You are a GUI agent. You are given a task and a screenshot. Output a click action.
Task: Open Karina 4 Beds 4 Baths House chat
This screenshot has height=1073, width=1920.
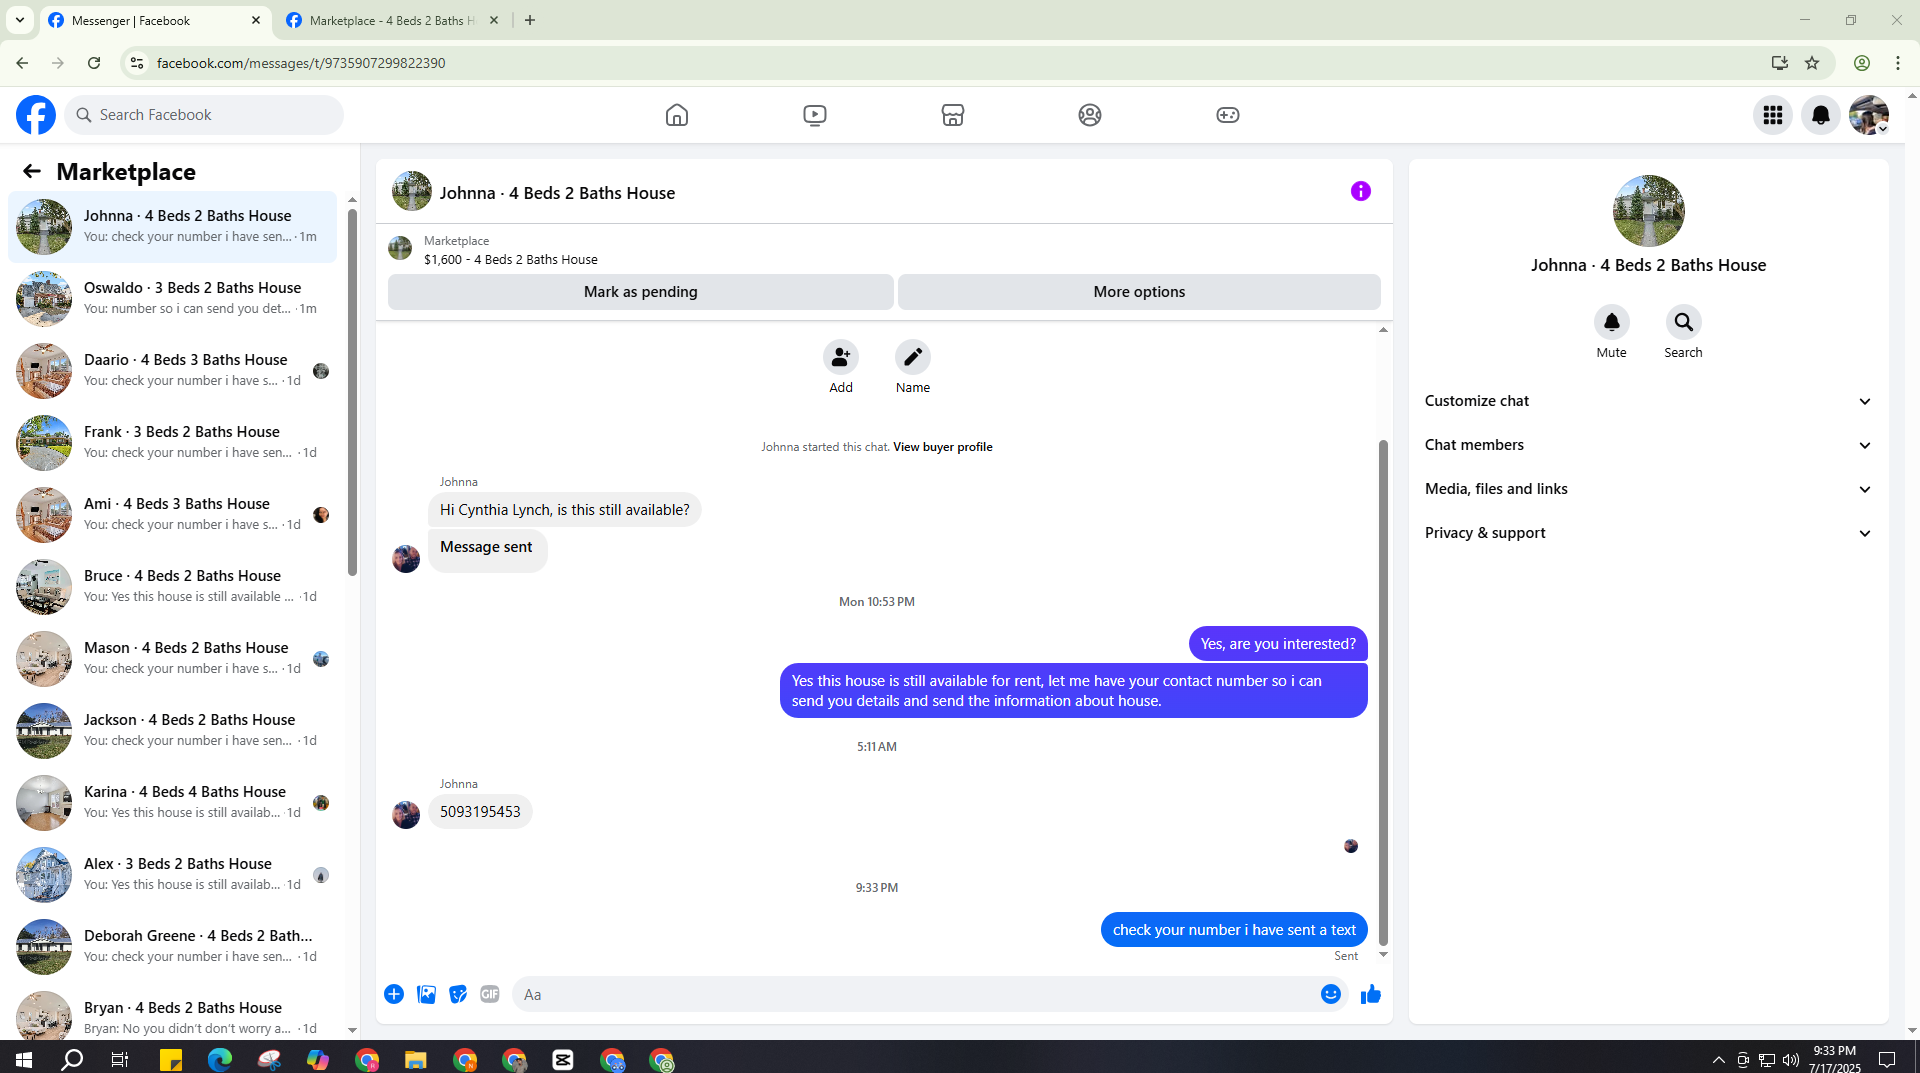pos(172,802)
